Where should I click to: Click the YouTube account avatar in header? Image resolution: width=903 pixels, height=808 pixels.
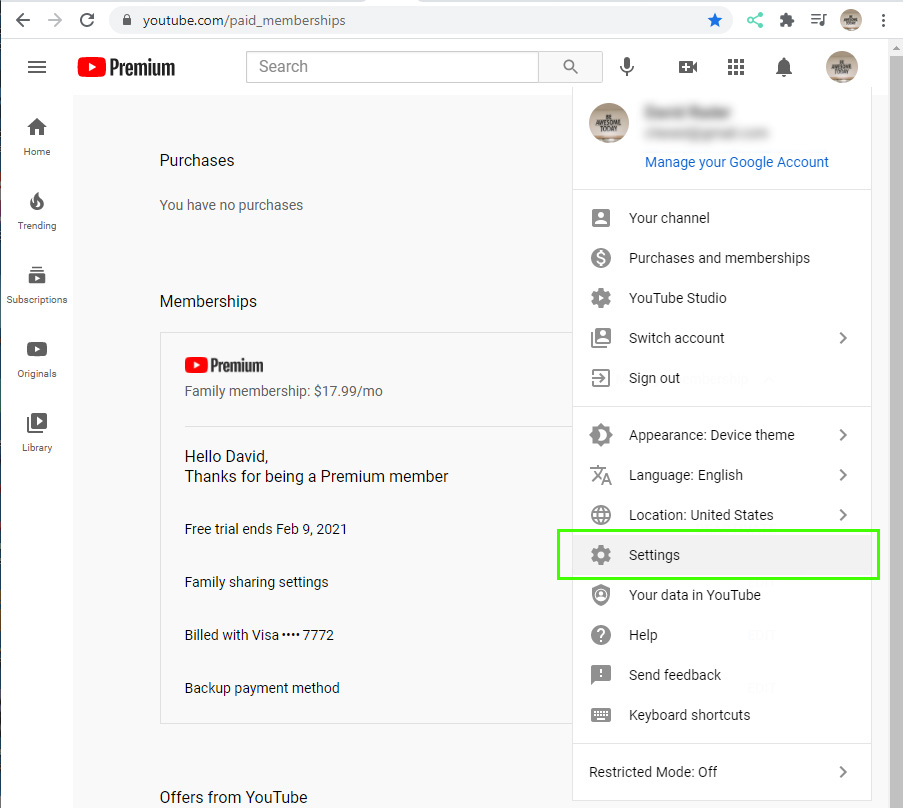pos(841,67)
